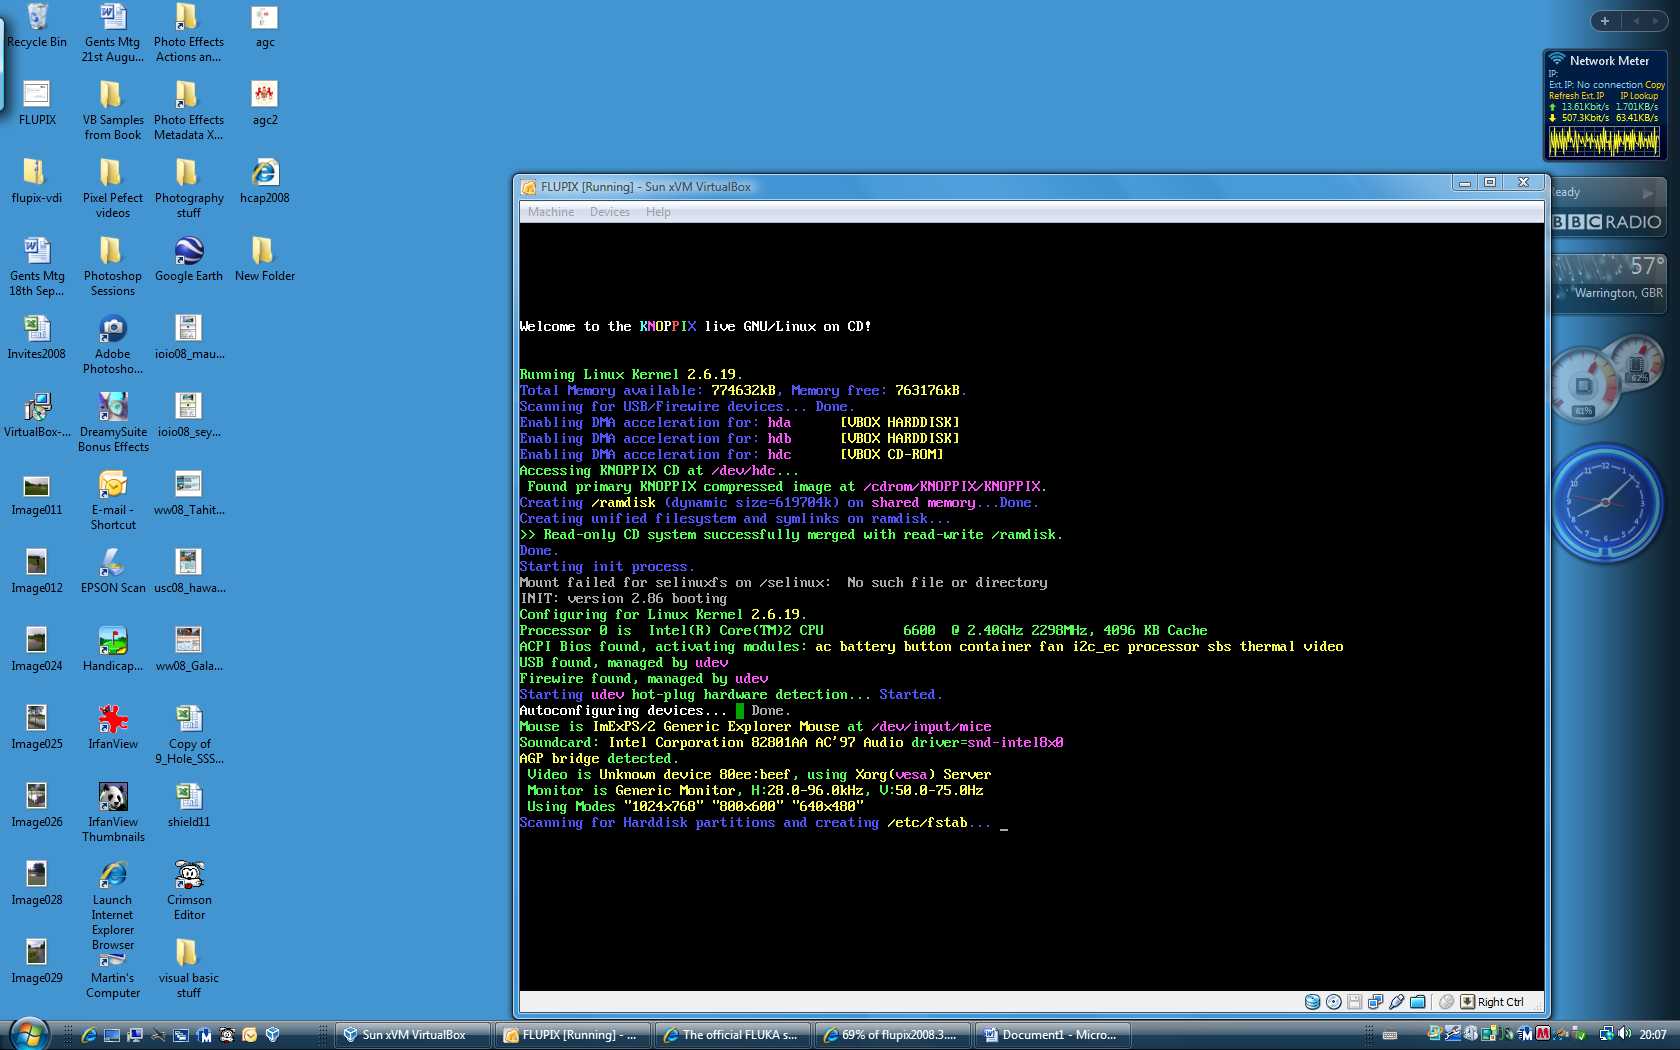Switch to The official FLUKA s... taskbar window
This screenshot has width=1680, height=1050.
733,1035
